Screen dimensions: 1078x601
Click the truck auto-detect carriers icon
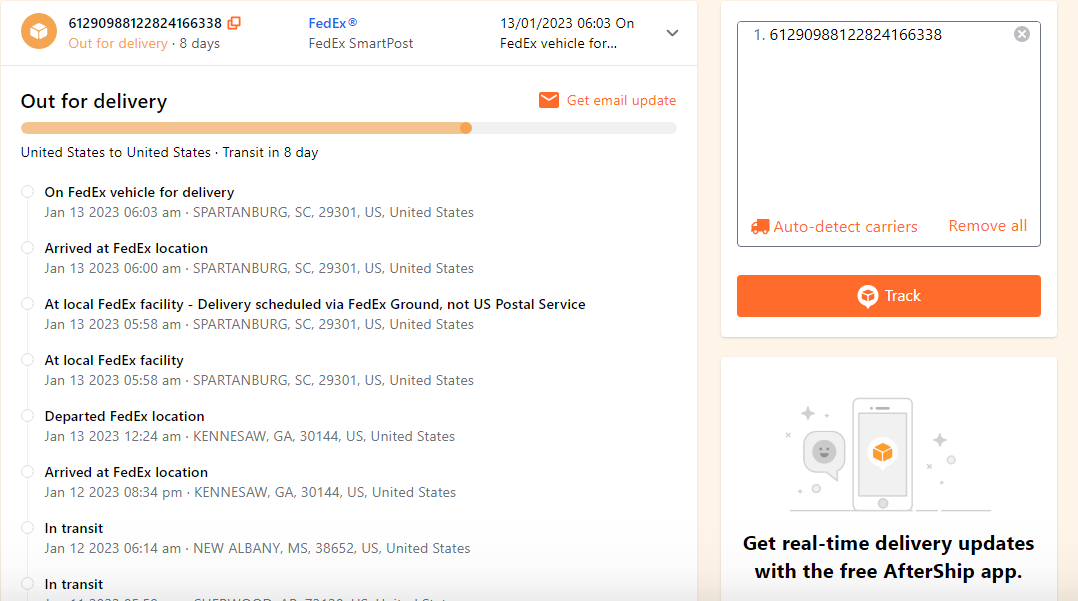point(760,227)
